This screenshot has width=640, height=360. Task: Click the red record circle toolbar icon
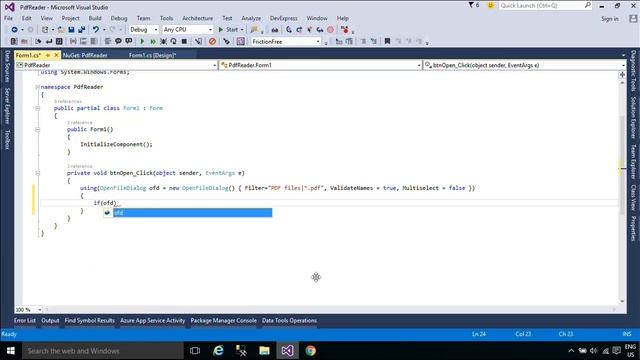[331, 30]
